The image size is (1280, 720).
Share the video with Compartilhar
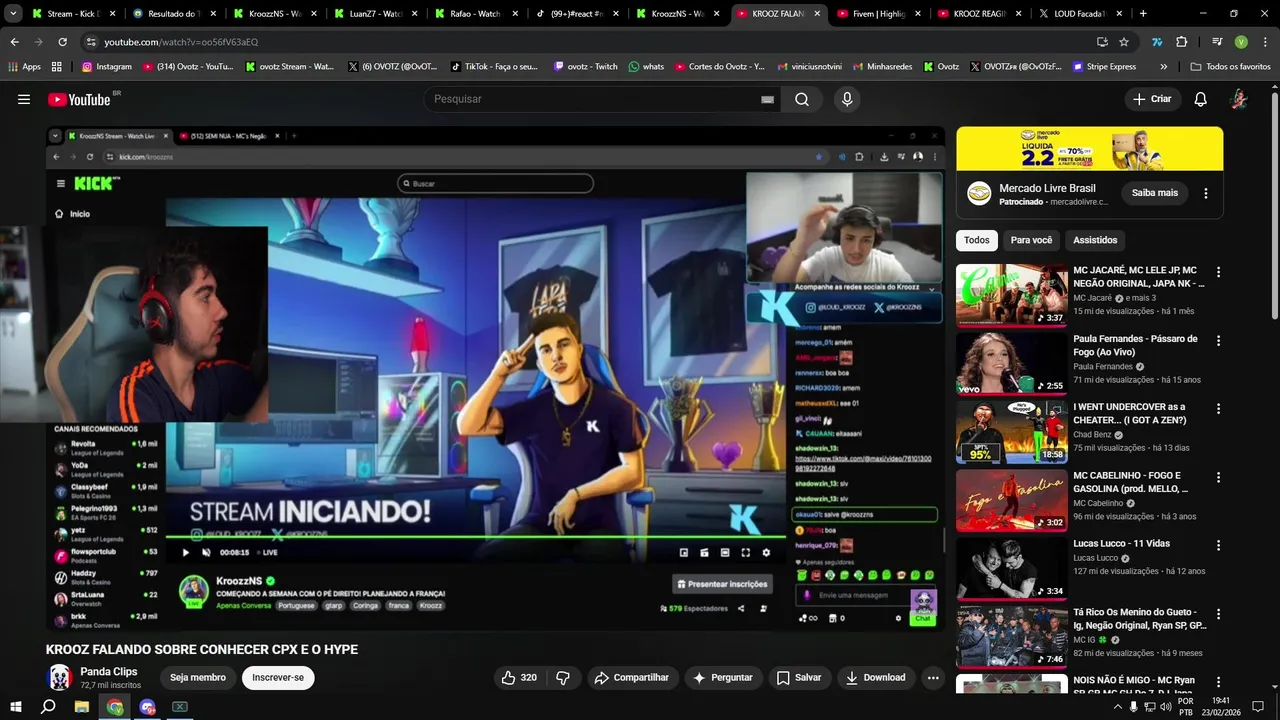tap(631, 677)
